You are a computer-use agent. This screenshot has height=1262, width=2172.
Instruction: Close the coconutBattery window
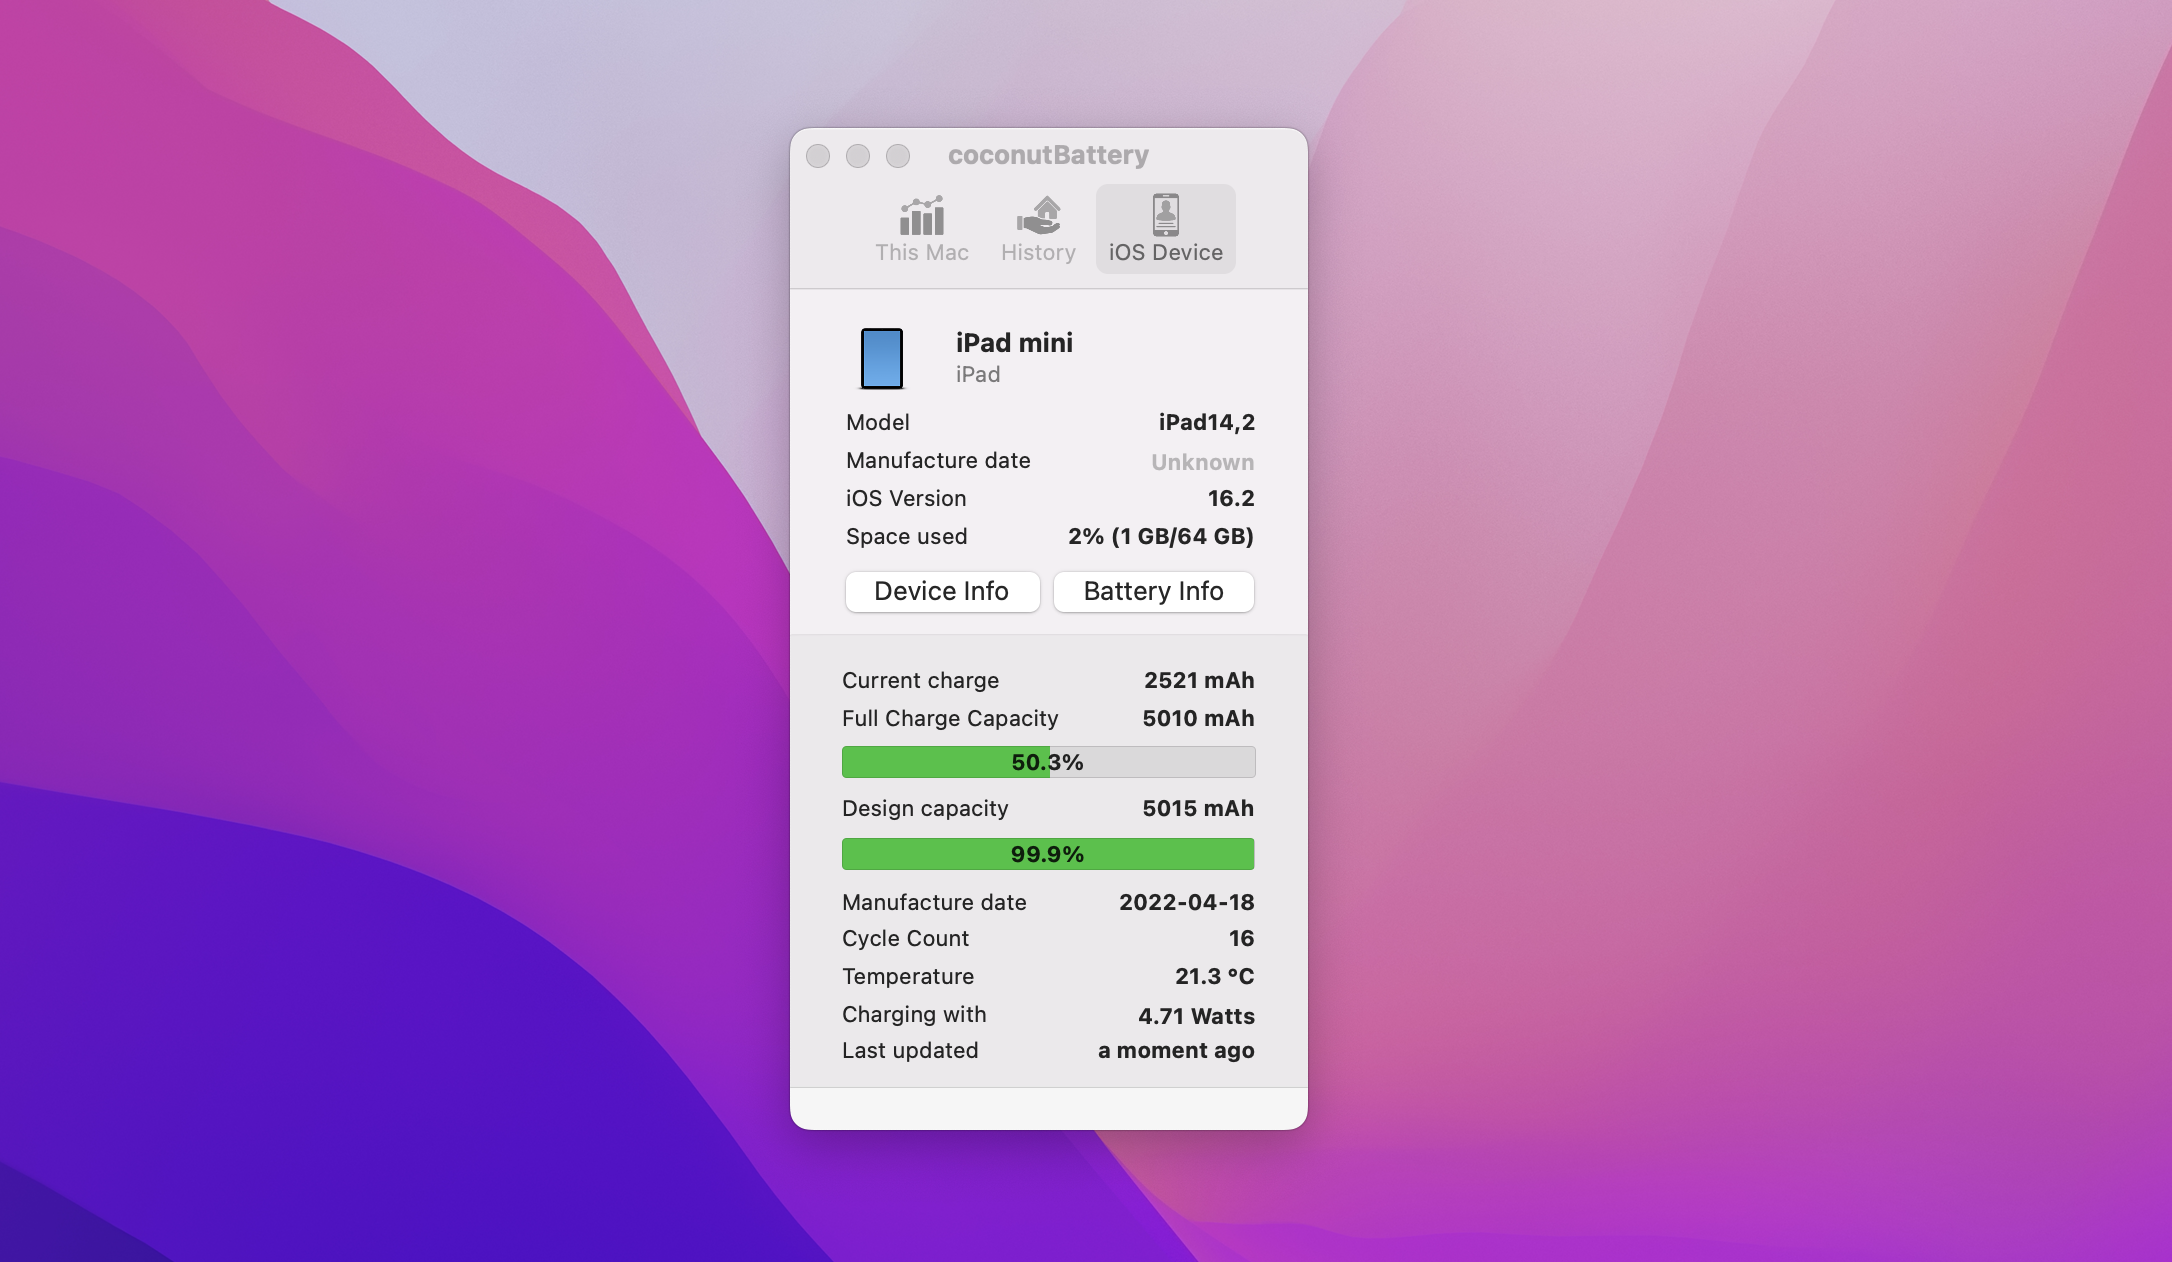(x=818, y=156)
